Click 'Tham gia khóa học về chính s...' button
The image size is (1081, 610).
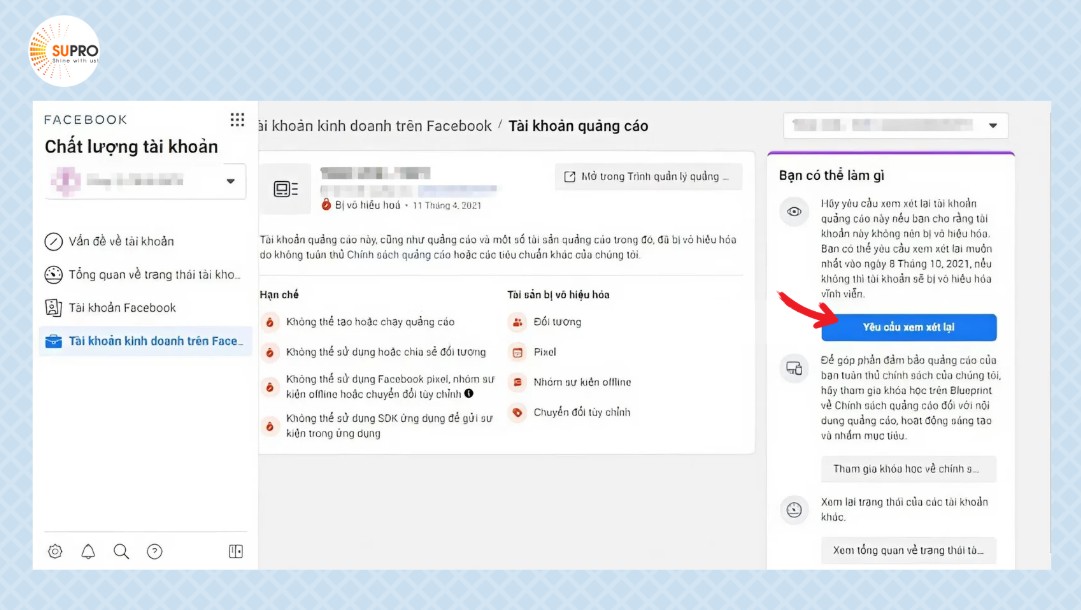[x=909, y=469]
